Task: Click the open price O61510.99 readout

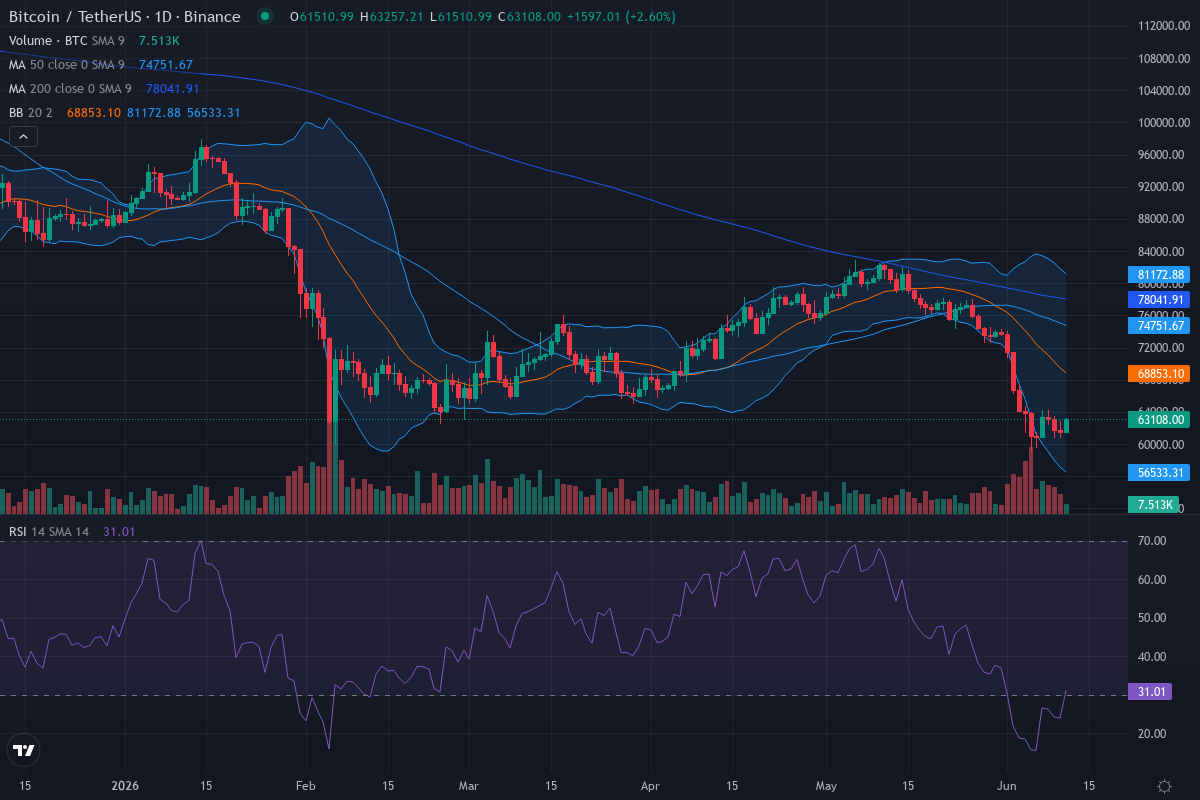Action: [322, 16]
